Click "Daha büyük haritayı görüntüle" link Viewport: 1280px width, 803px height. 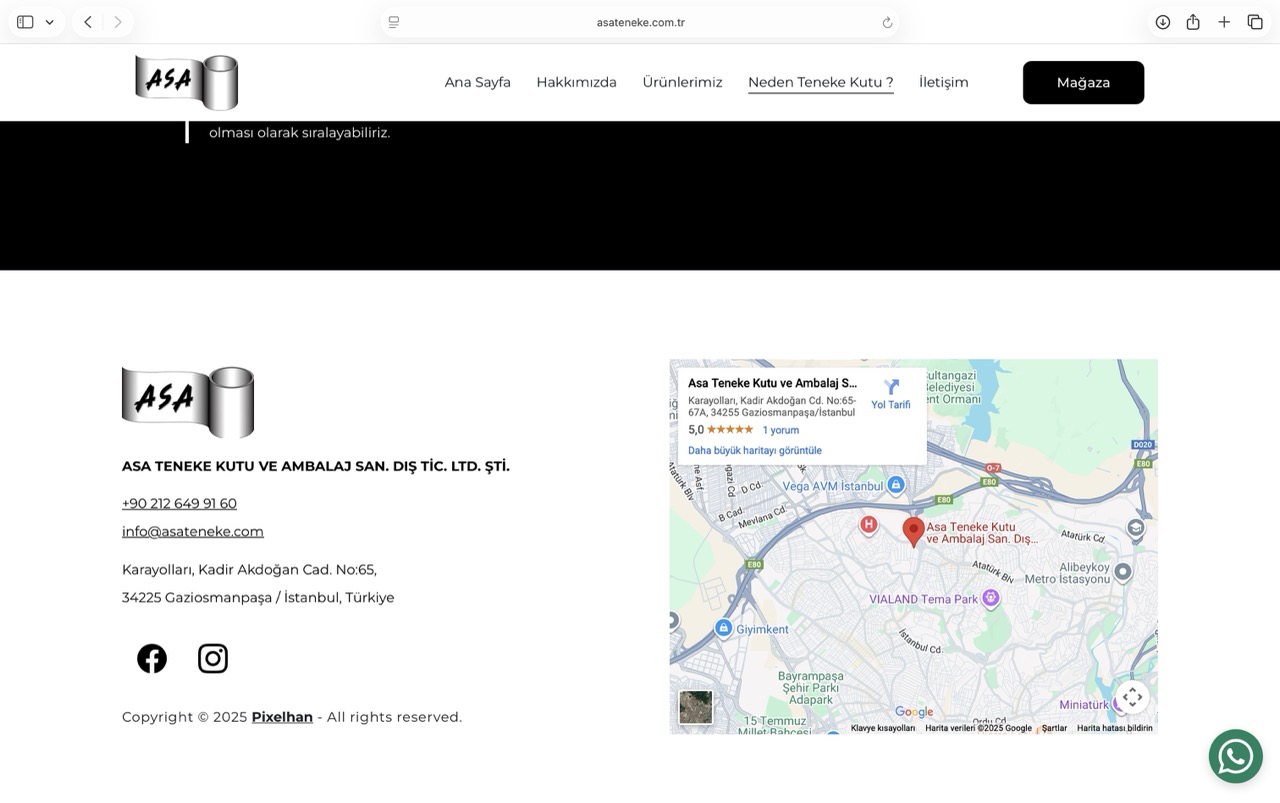(754, 450)
